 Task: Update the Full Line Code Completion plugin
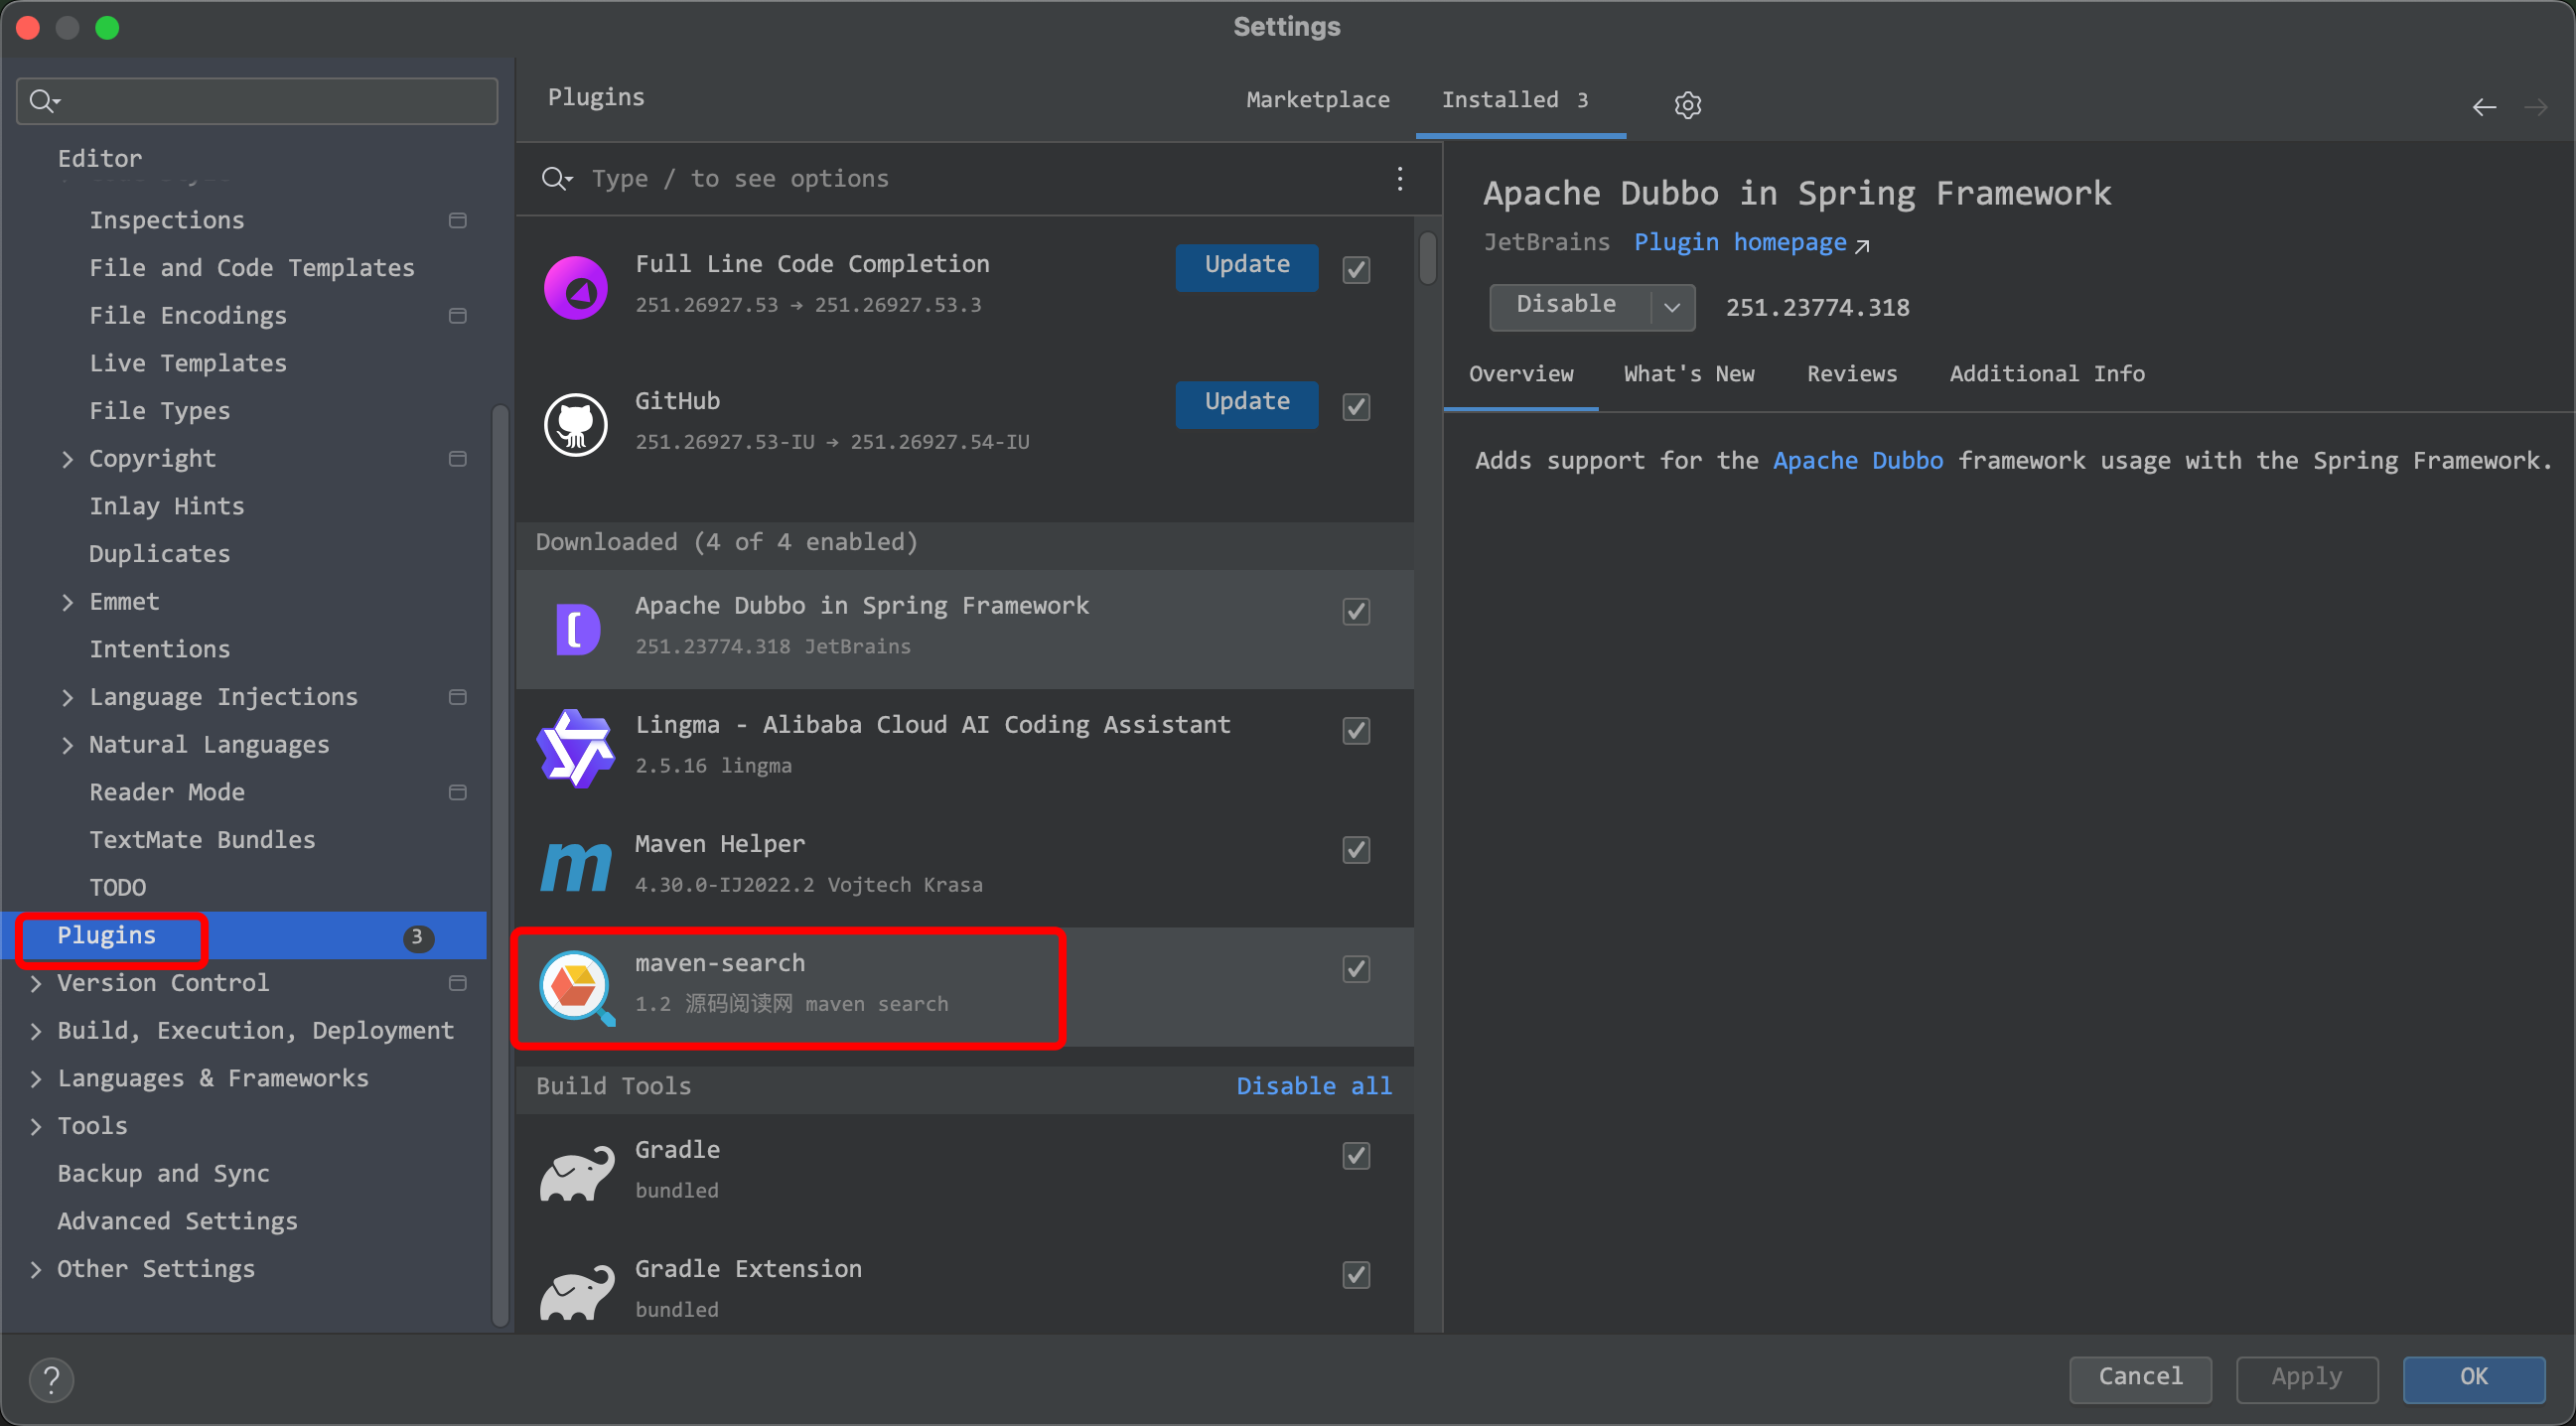coord(1246,266)
